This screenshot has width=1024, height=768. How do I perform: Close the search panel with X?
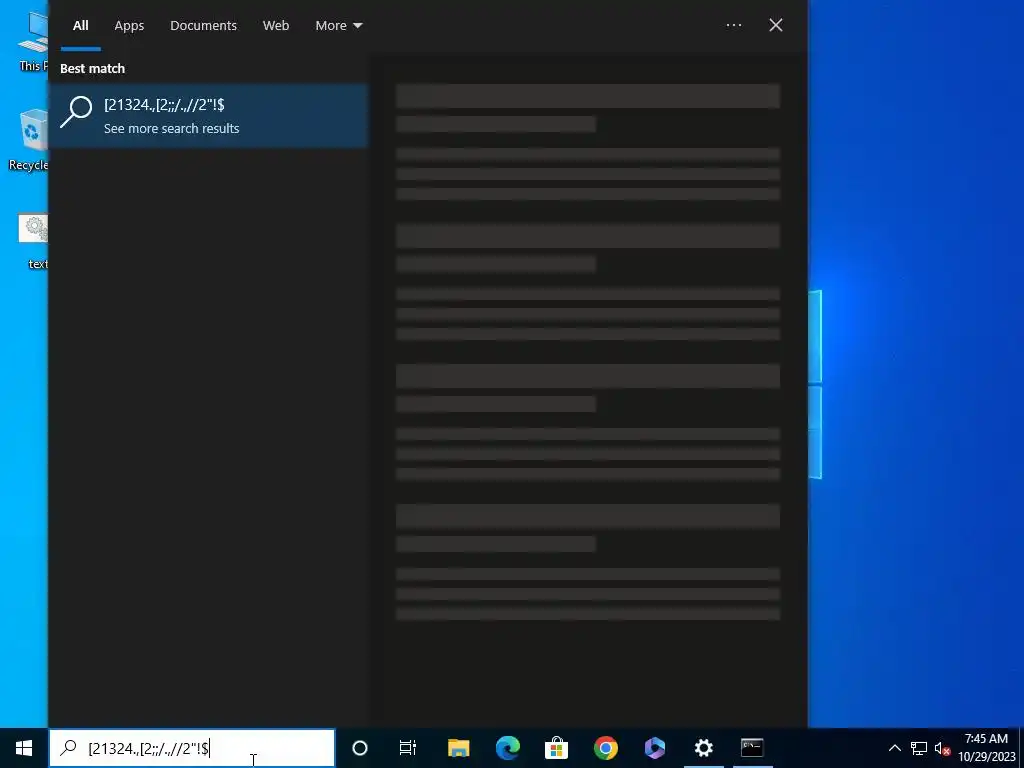click(775, 25)
